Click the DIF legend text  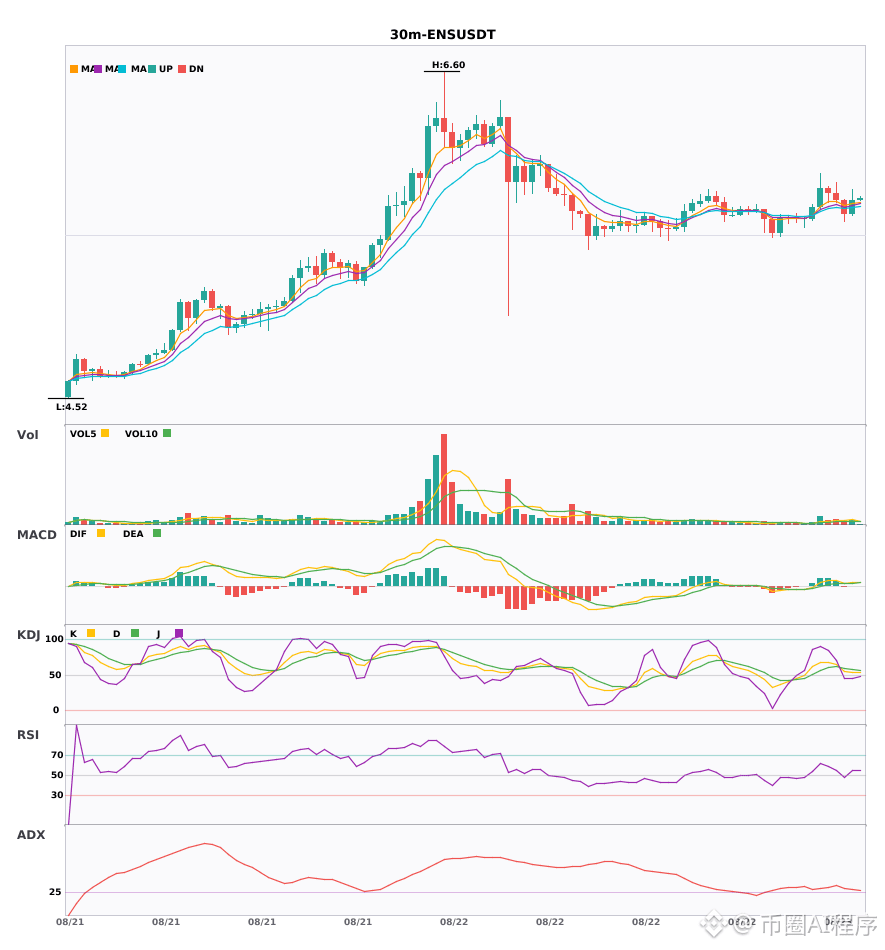pos(78,534)
